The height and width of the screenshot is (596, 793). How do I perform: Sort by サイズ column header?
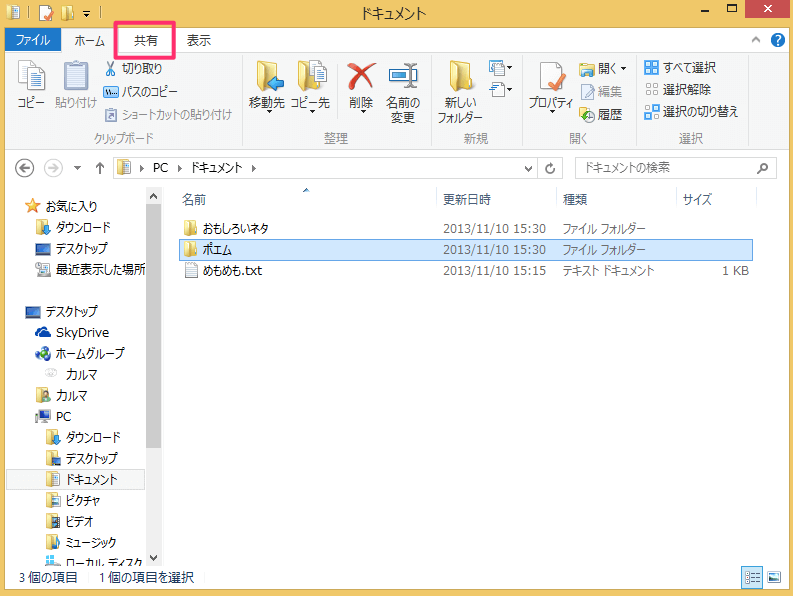716,199
